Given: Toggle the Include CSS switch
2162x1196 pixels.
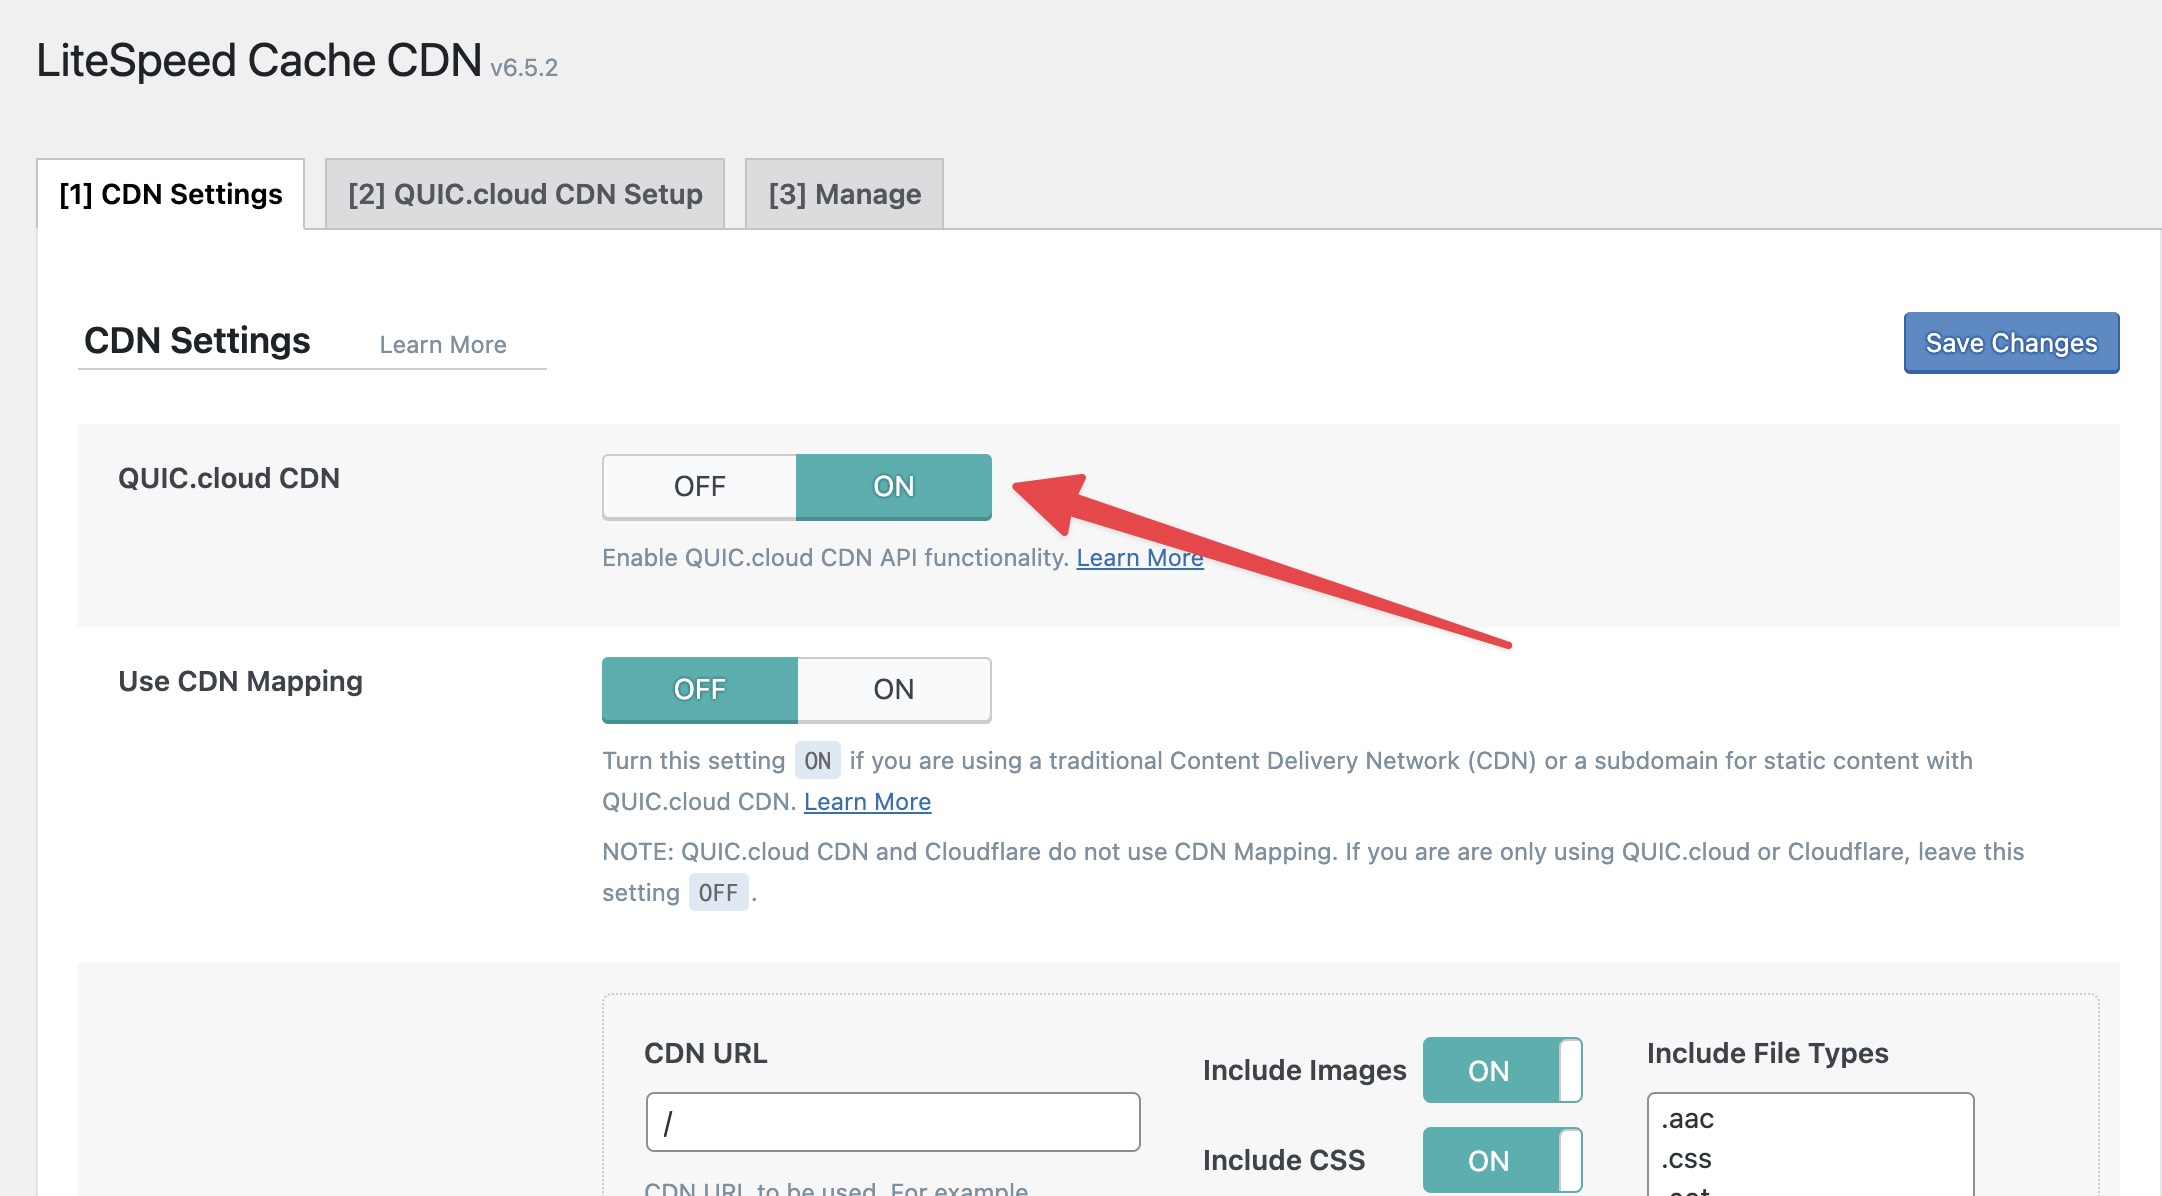Looking at the screenshot, I should point(1501,1160).
